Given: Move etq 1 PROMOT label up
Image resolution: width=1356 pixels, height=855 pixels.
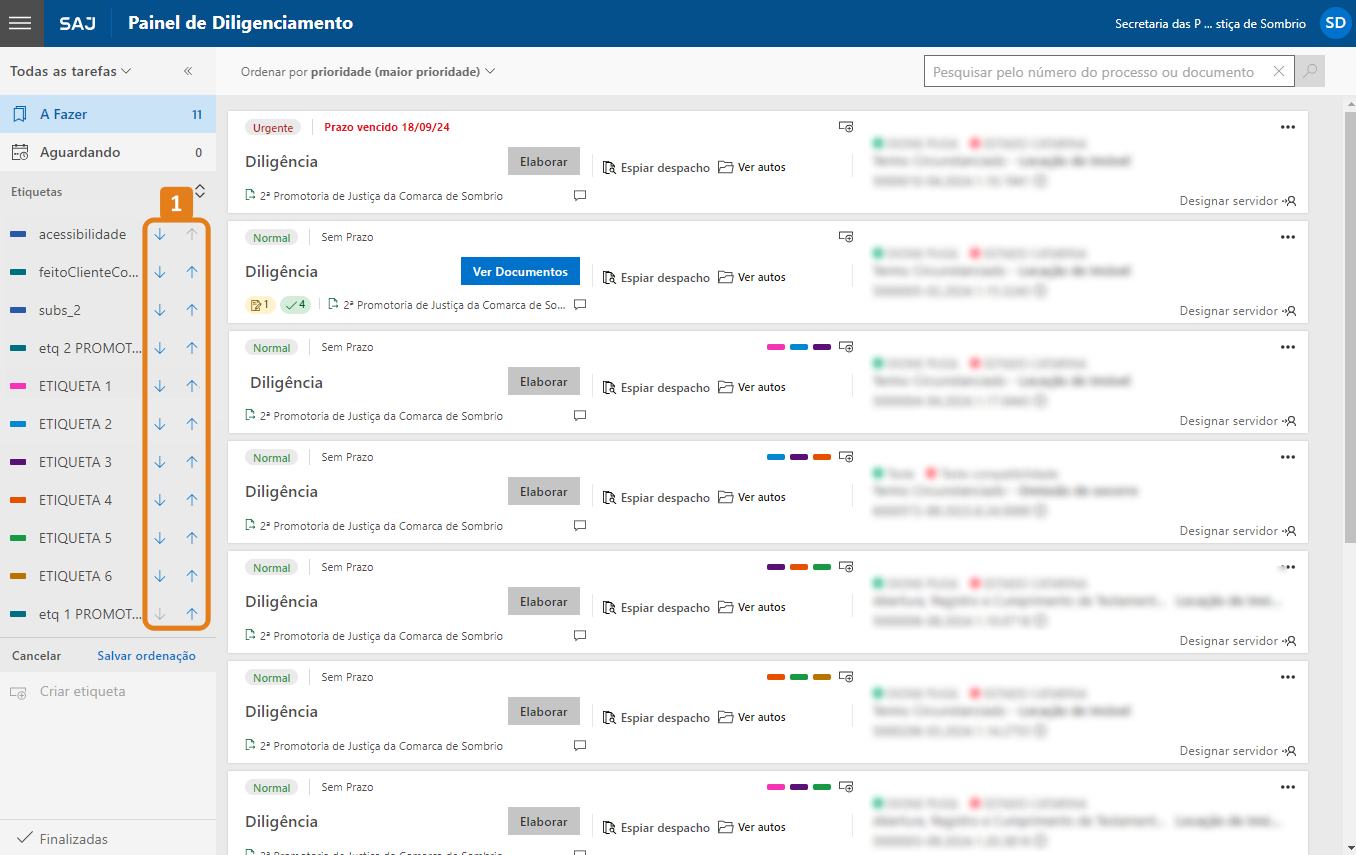Looking at the screenshot, I should coord(192,614).
